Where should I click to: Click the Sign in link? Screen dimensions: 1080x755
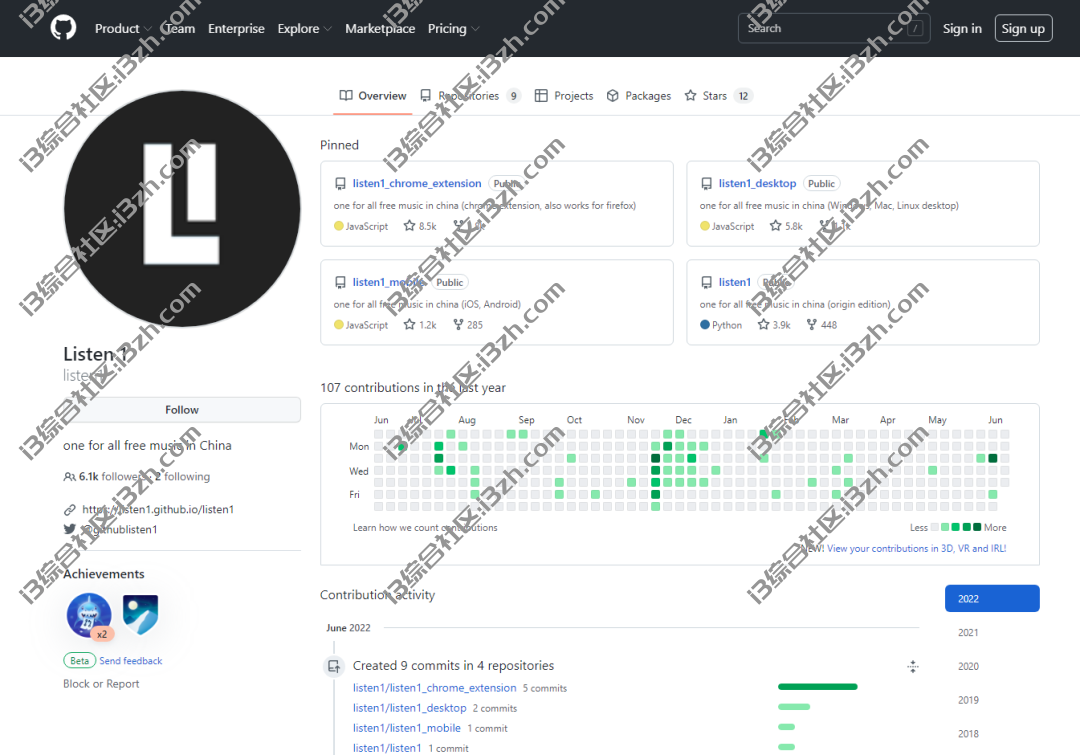(962, 28)
